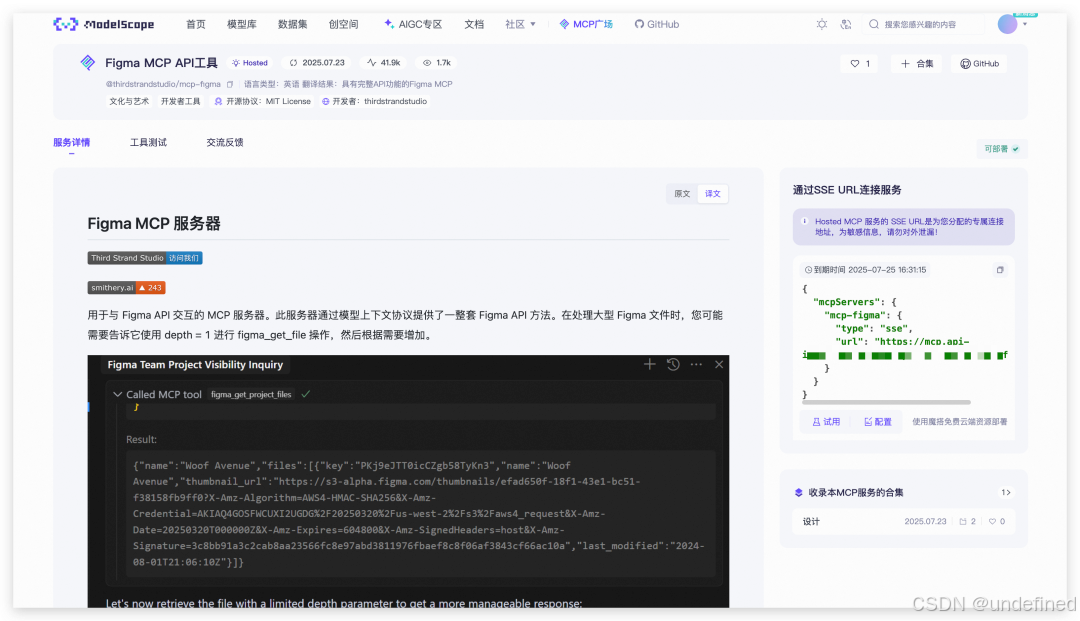The width and height of the screenshot is (1080, 621).
Task: Click the 2025.07.23 update date
Action: [318, 63]
